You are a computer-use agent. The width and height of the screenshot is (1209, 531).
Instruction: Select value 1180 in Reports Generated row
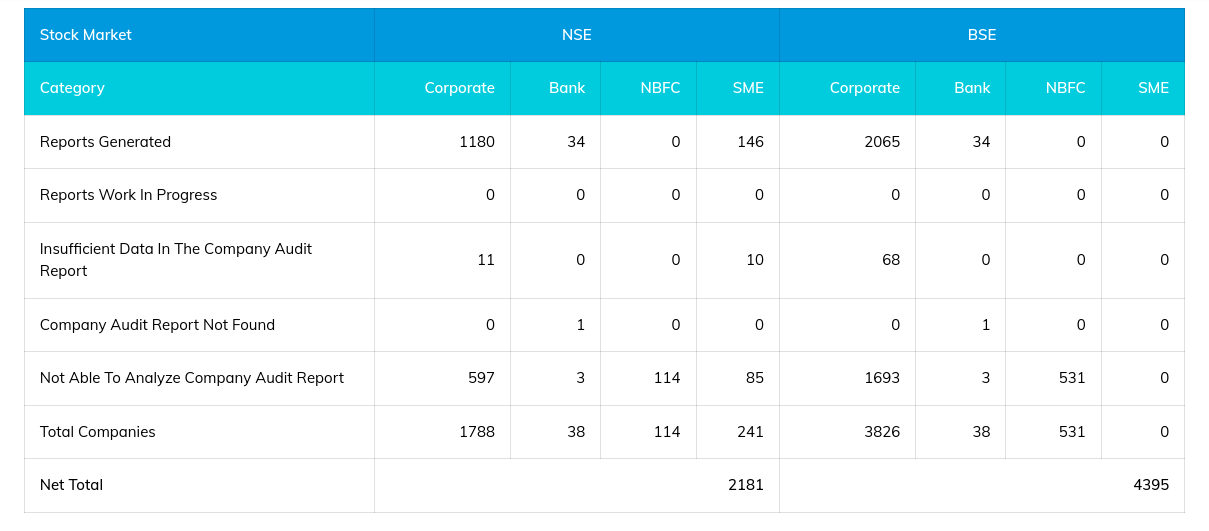pos(477,142)
